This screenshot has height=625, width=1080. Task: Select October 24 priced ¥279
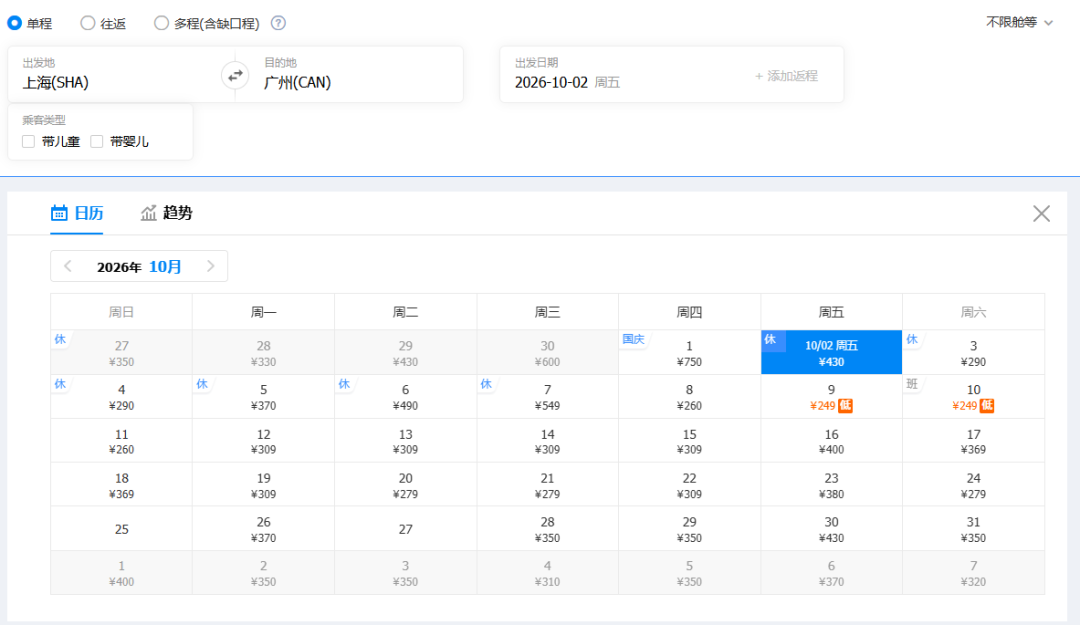(973, 485)
